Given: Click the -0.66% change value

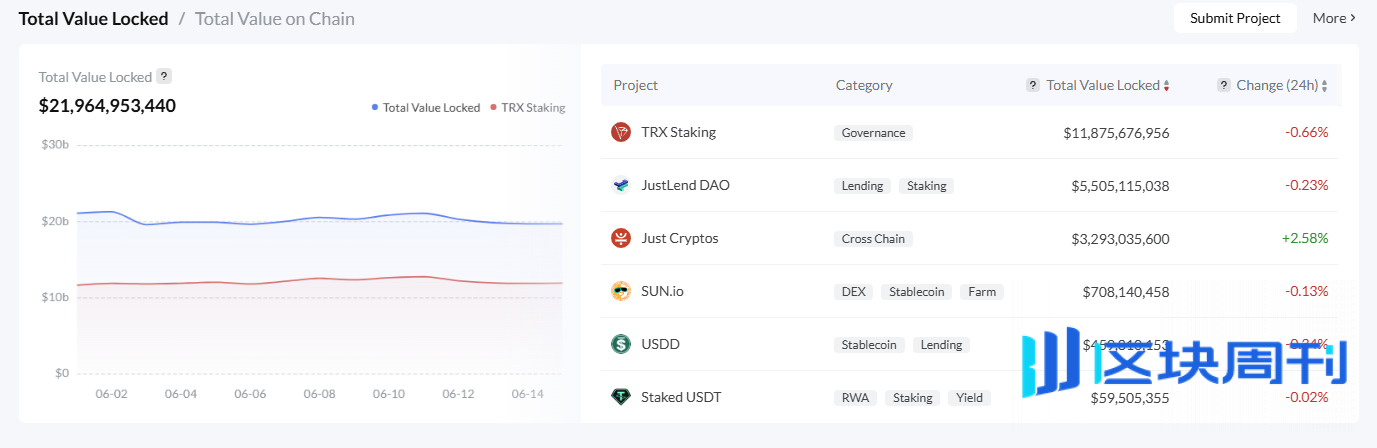Looking at the screenshot, I should click(x=1307, y=132).
